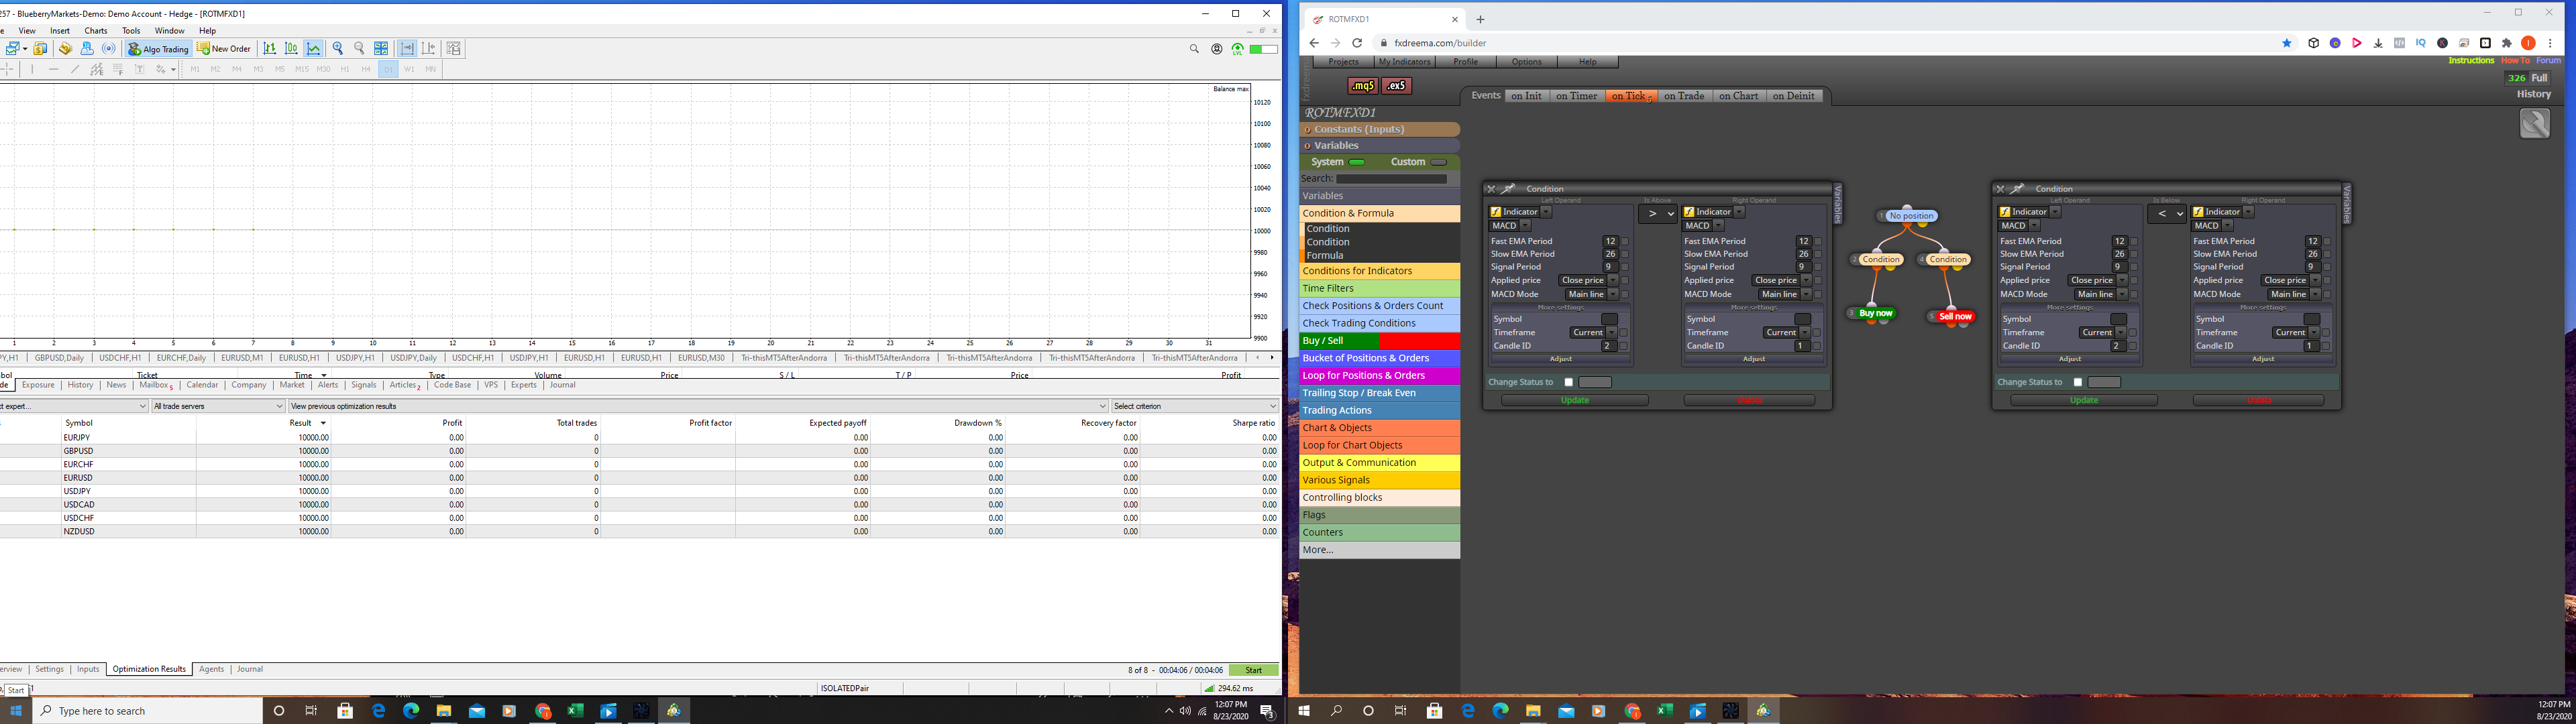2576x724 pixels.
Task: Open the All trade servers dropdown
Action: coord(218,406)
